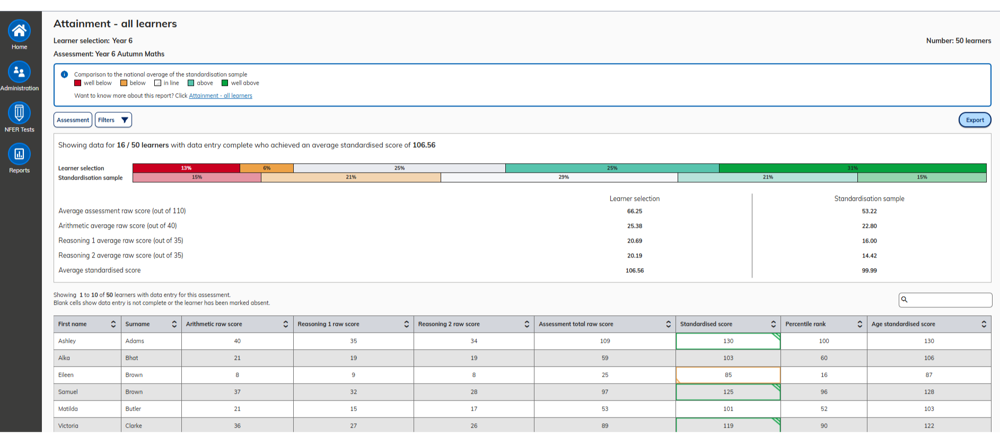Click the orange 6% Learner selection bar segment
The image size is (1000, 443).
[x=267, y=168]
